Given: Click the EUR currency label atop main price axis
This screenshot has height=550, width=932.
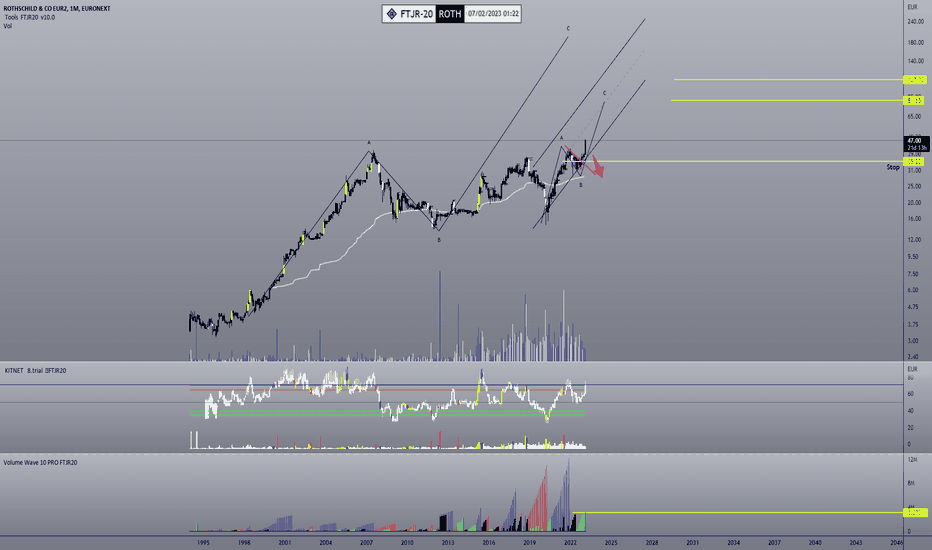Looking at the screenshot, I should click(912, 7).
